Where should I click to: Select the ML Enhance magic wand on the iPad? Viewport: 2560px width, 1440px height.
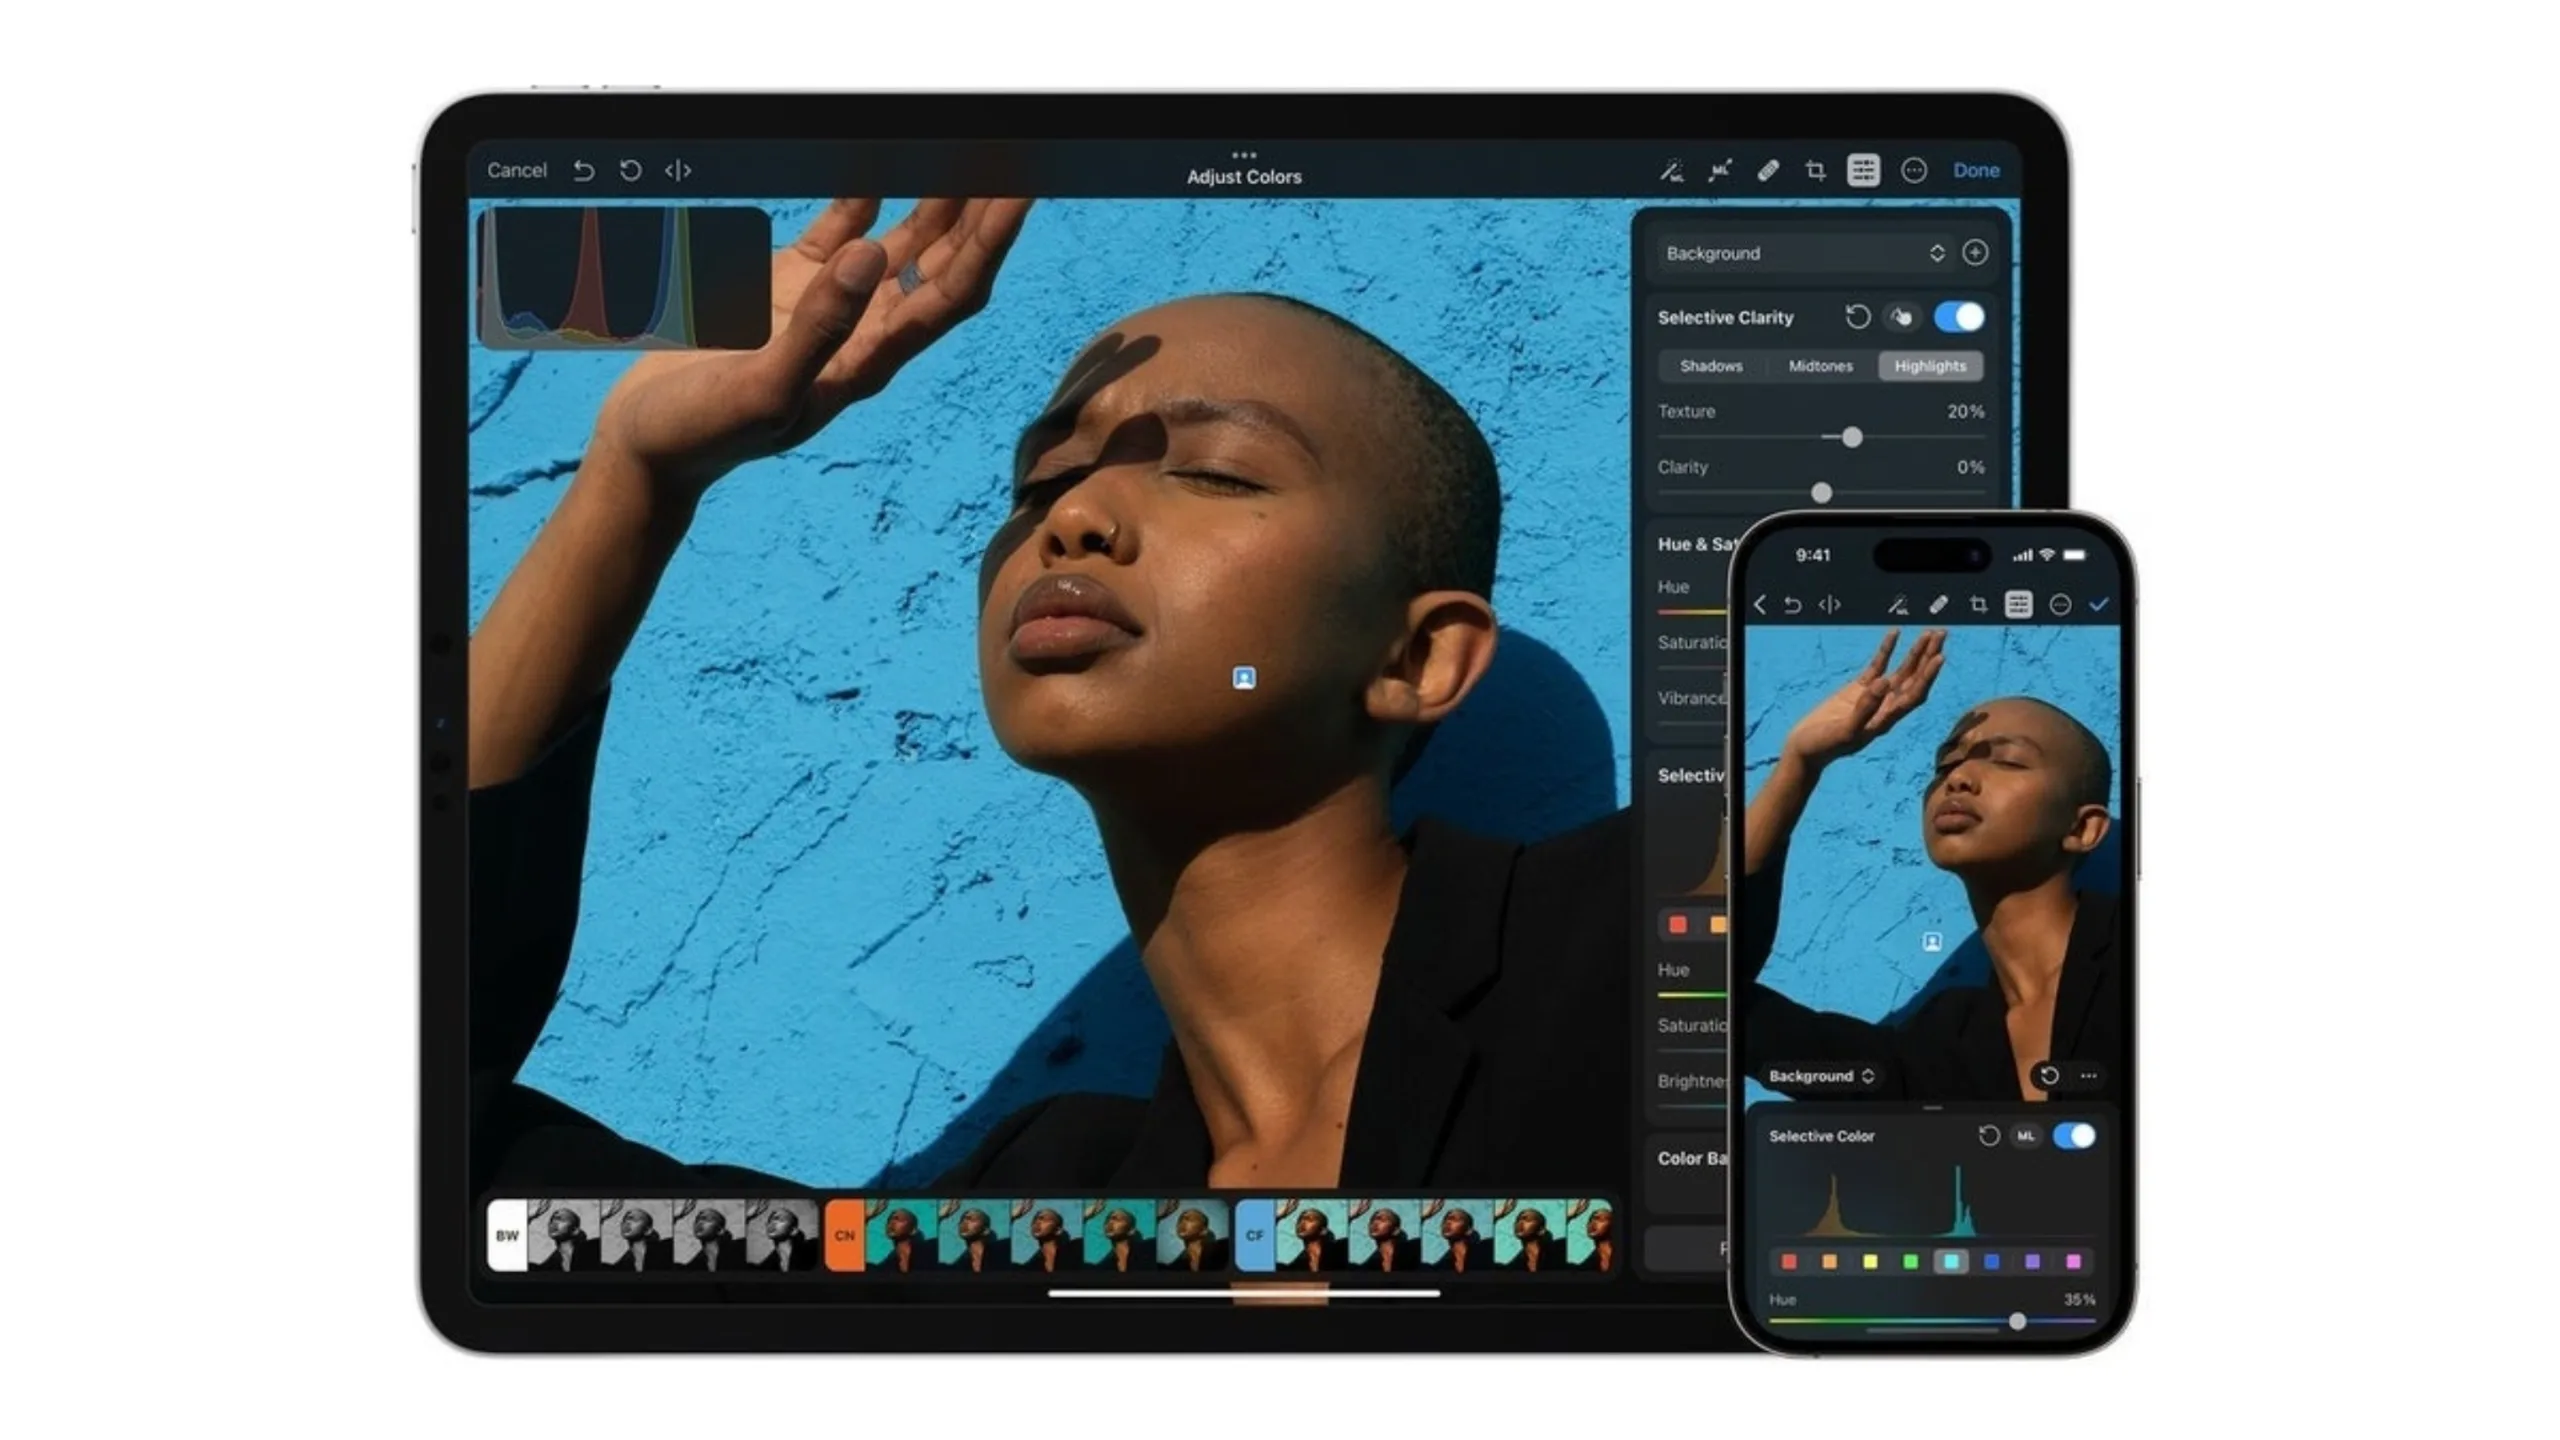(x=1671, y=171)
